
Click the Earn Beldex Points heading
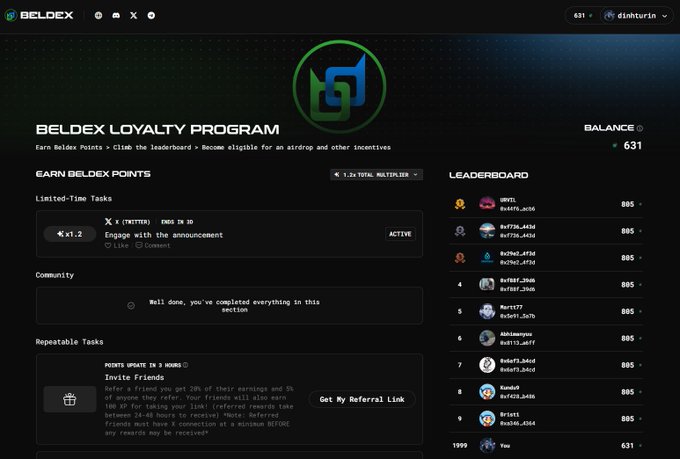pos(93,174)
